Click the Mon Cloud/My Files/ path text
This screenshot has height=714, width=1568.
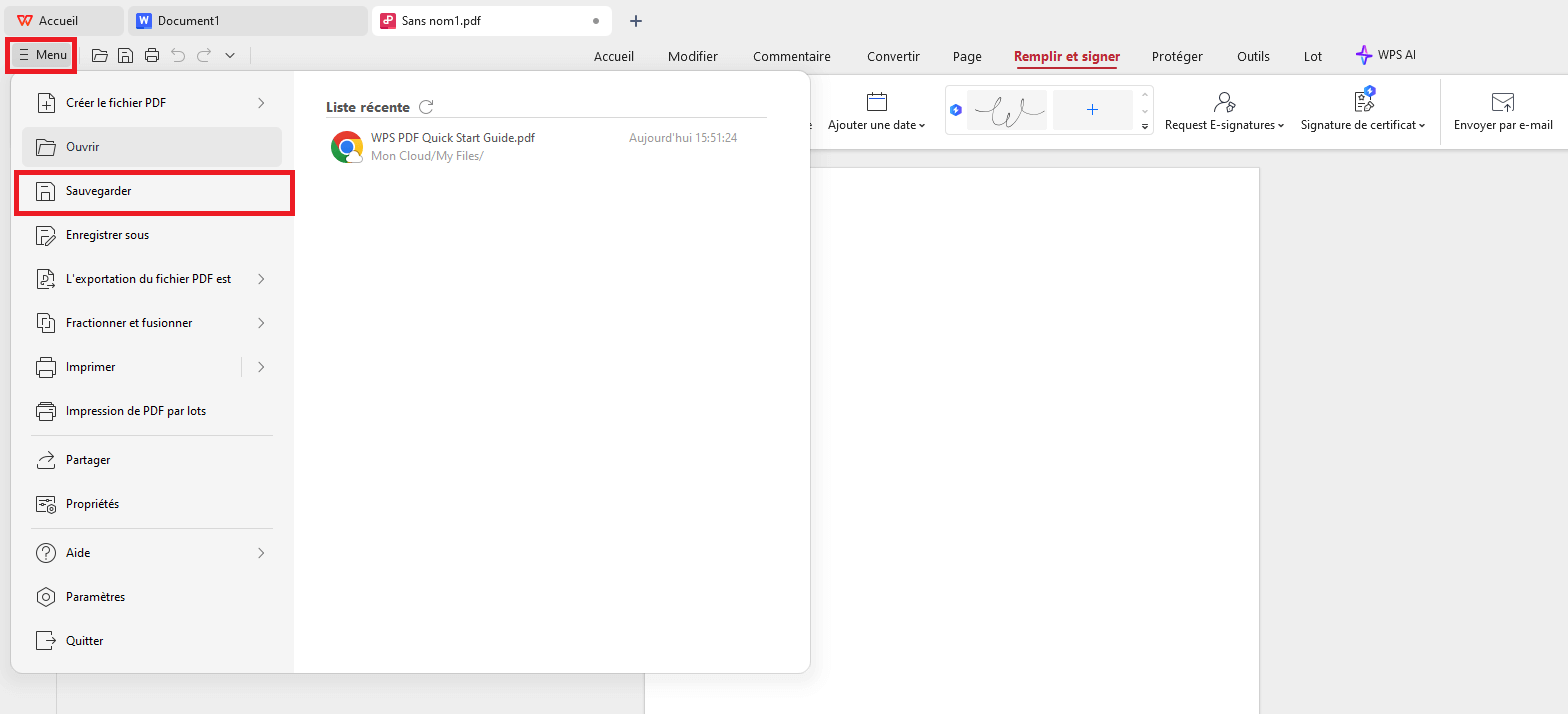click(427, 156)
